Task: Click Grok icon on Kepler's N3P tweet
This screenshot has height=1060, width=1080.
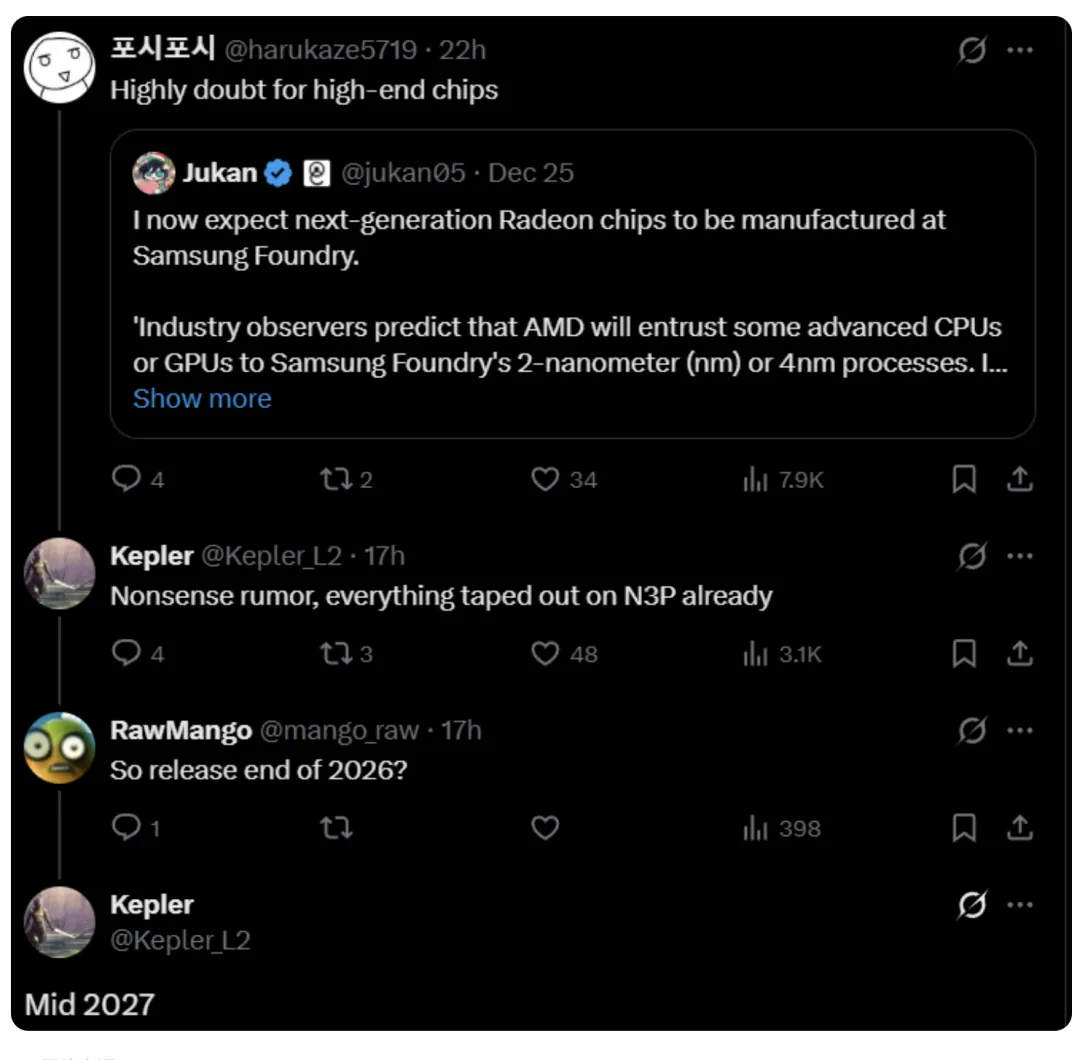Action: click(971, 557)
